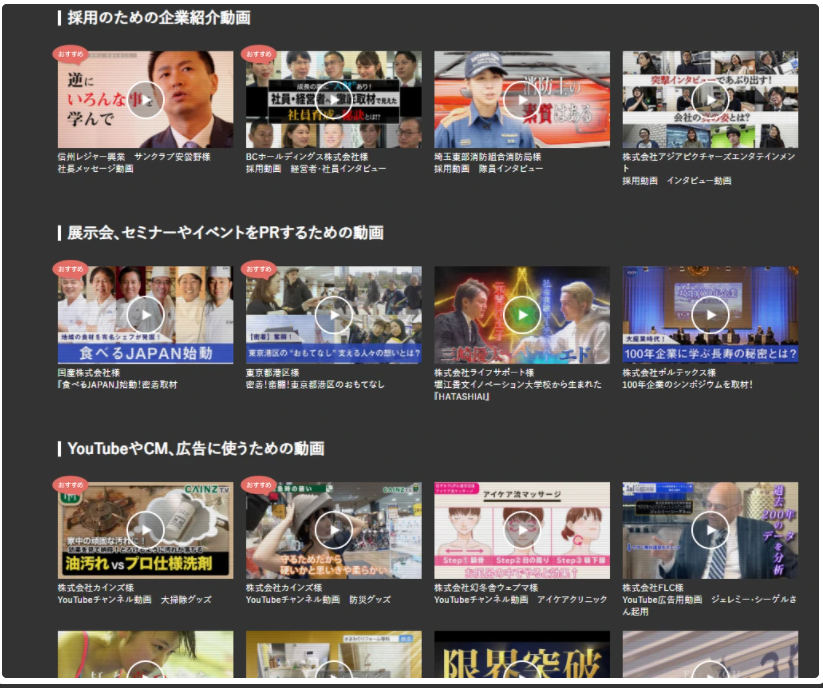Click the green play button on HATASHIAI video
823x688 pixels.
[521, 315]
